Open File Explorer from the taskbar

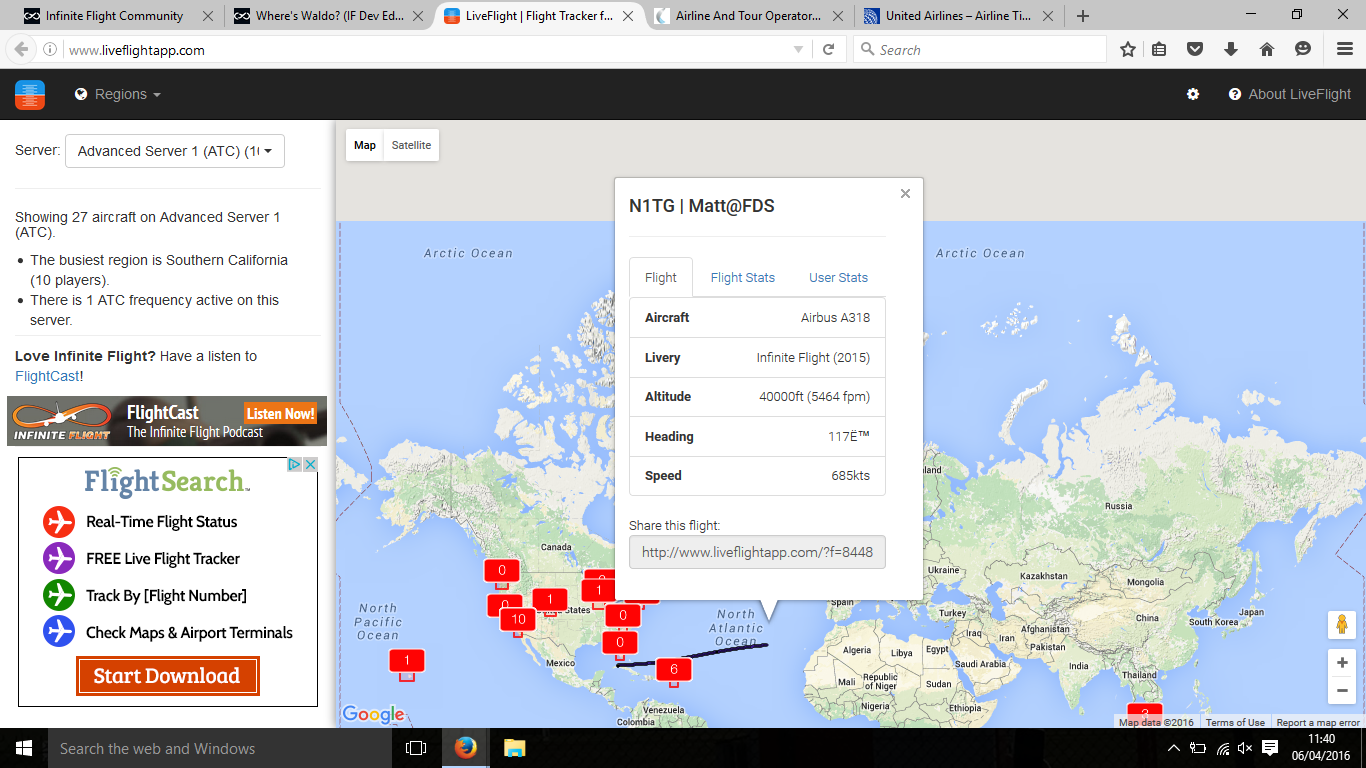point(514,748)
